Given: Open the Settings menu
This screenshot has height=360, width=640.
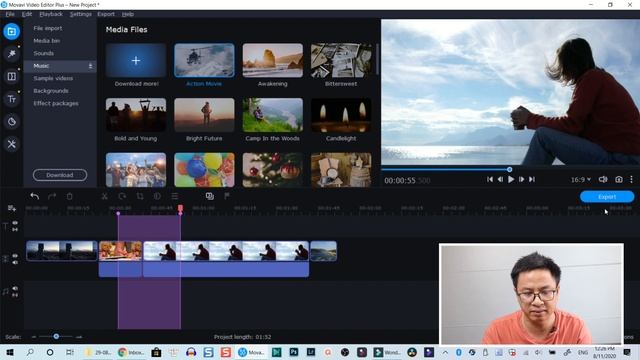Looking at the screenshot, I should click(80, 14).
